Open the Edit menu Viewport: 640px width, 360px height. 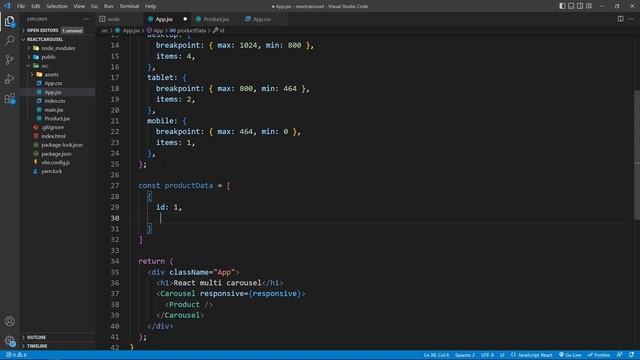[x=36, y=6]
